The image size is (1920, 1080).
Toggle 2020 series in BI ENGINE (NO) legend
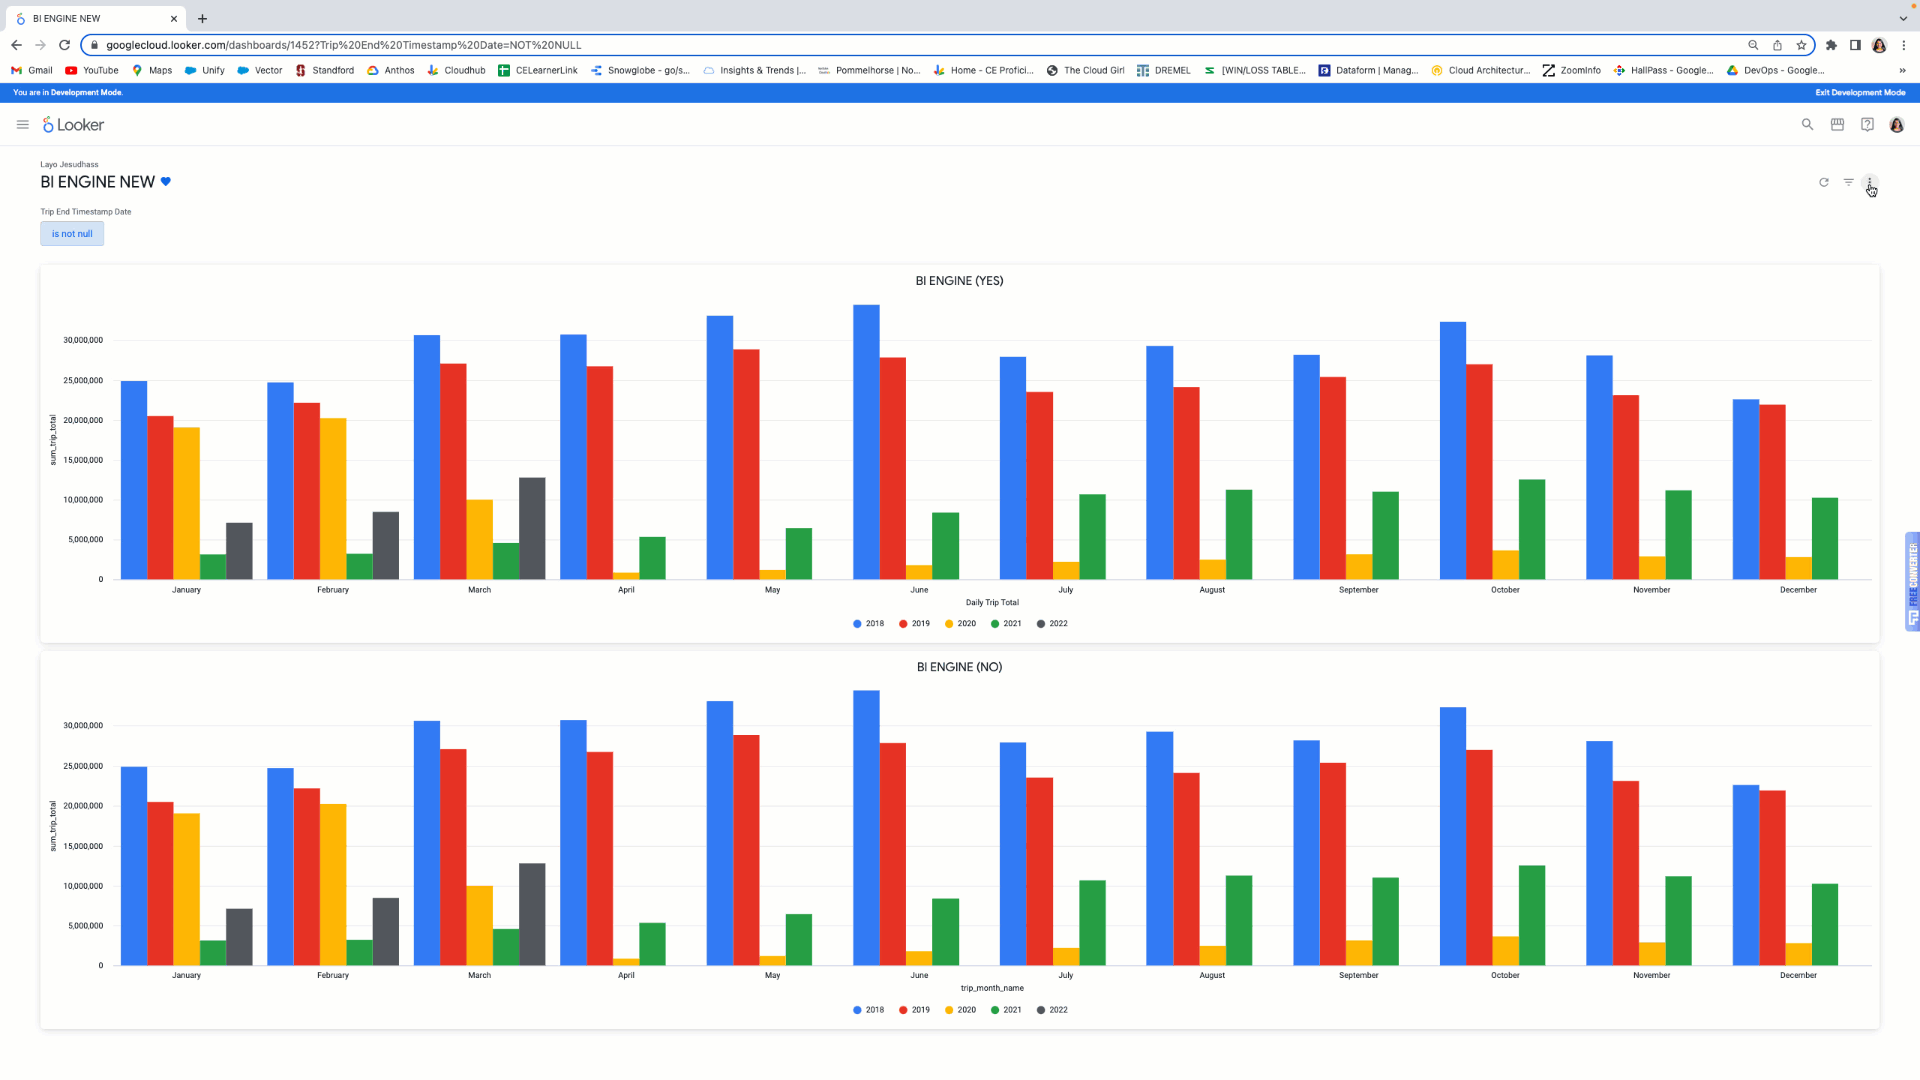960,1010
